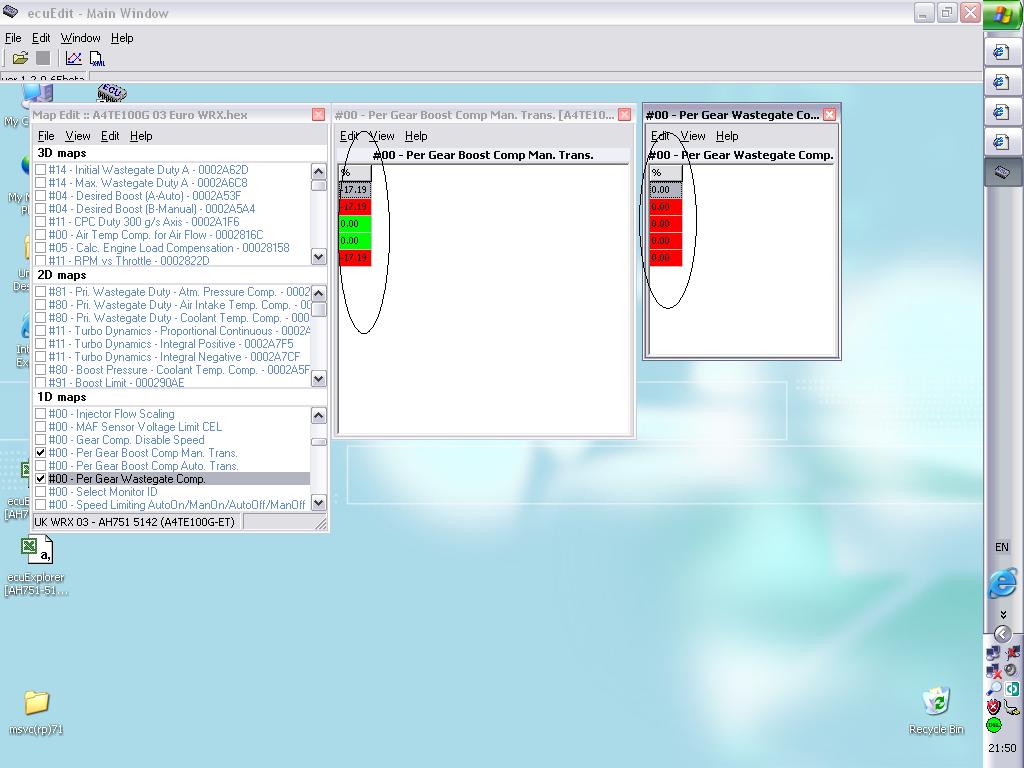This screenshot has width=1024, height=768.
Task: Click the speaker volume tray icon
Action: point(1011,671)
